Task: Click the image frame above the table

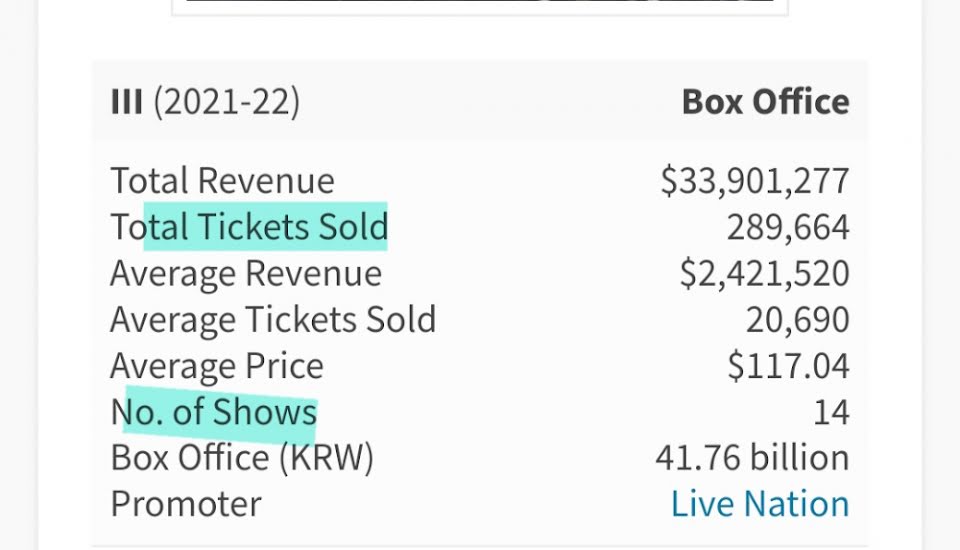Action: click(480, 7)
